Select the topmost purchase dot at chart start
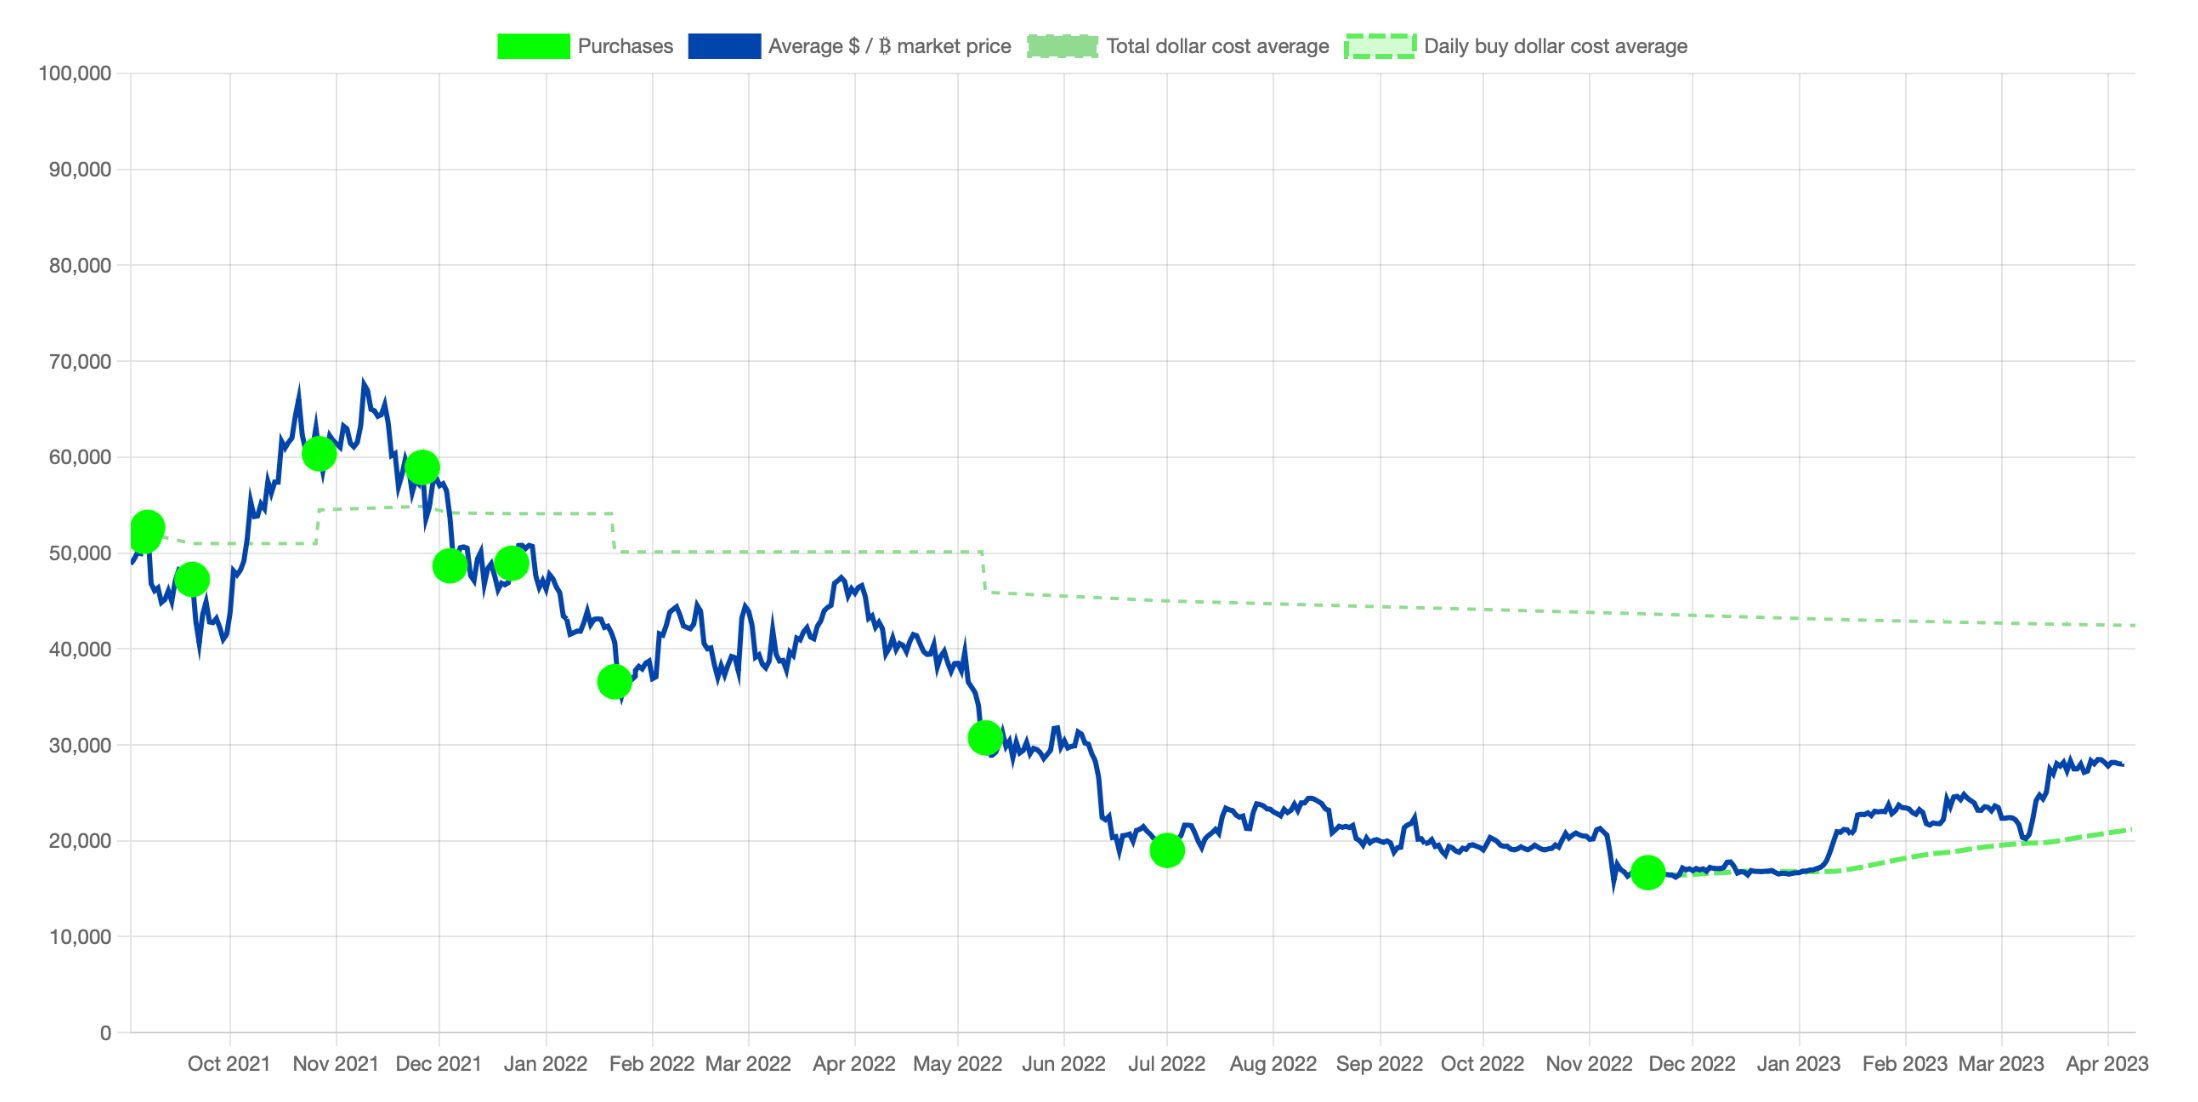Viewport: 2198px width, 1102px height. coord(148,527)
